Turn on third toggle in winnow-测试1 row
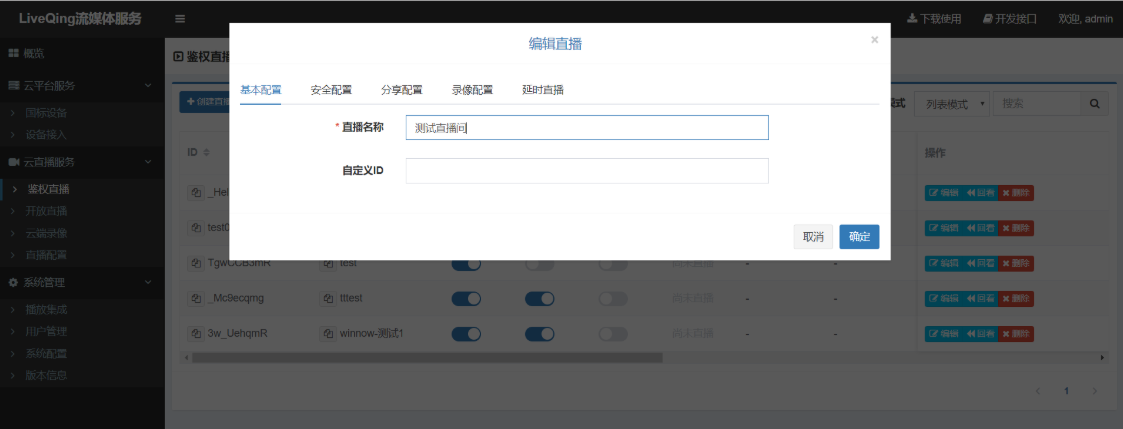 (614, 334)
